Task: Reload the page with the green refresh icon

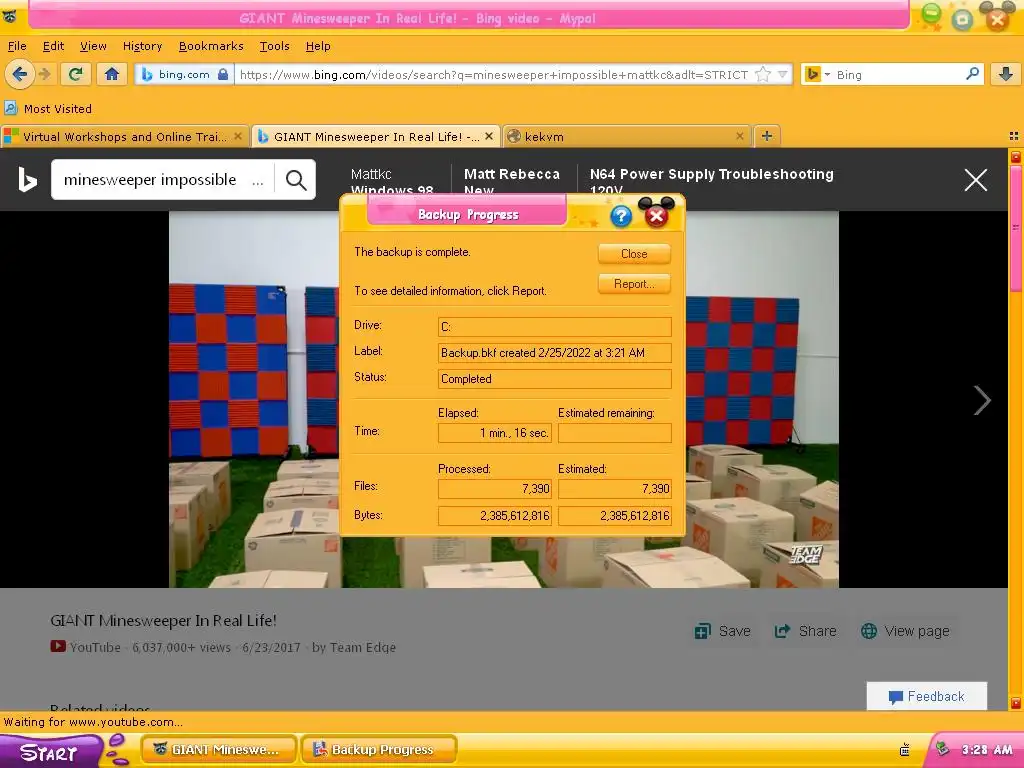Action: (x=76, y=74)
